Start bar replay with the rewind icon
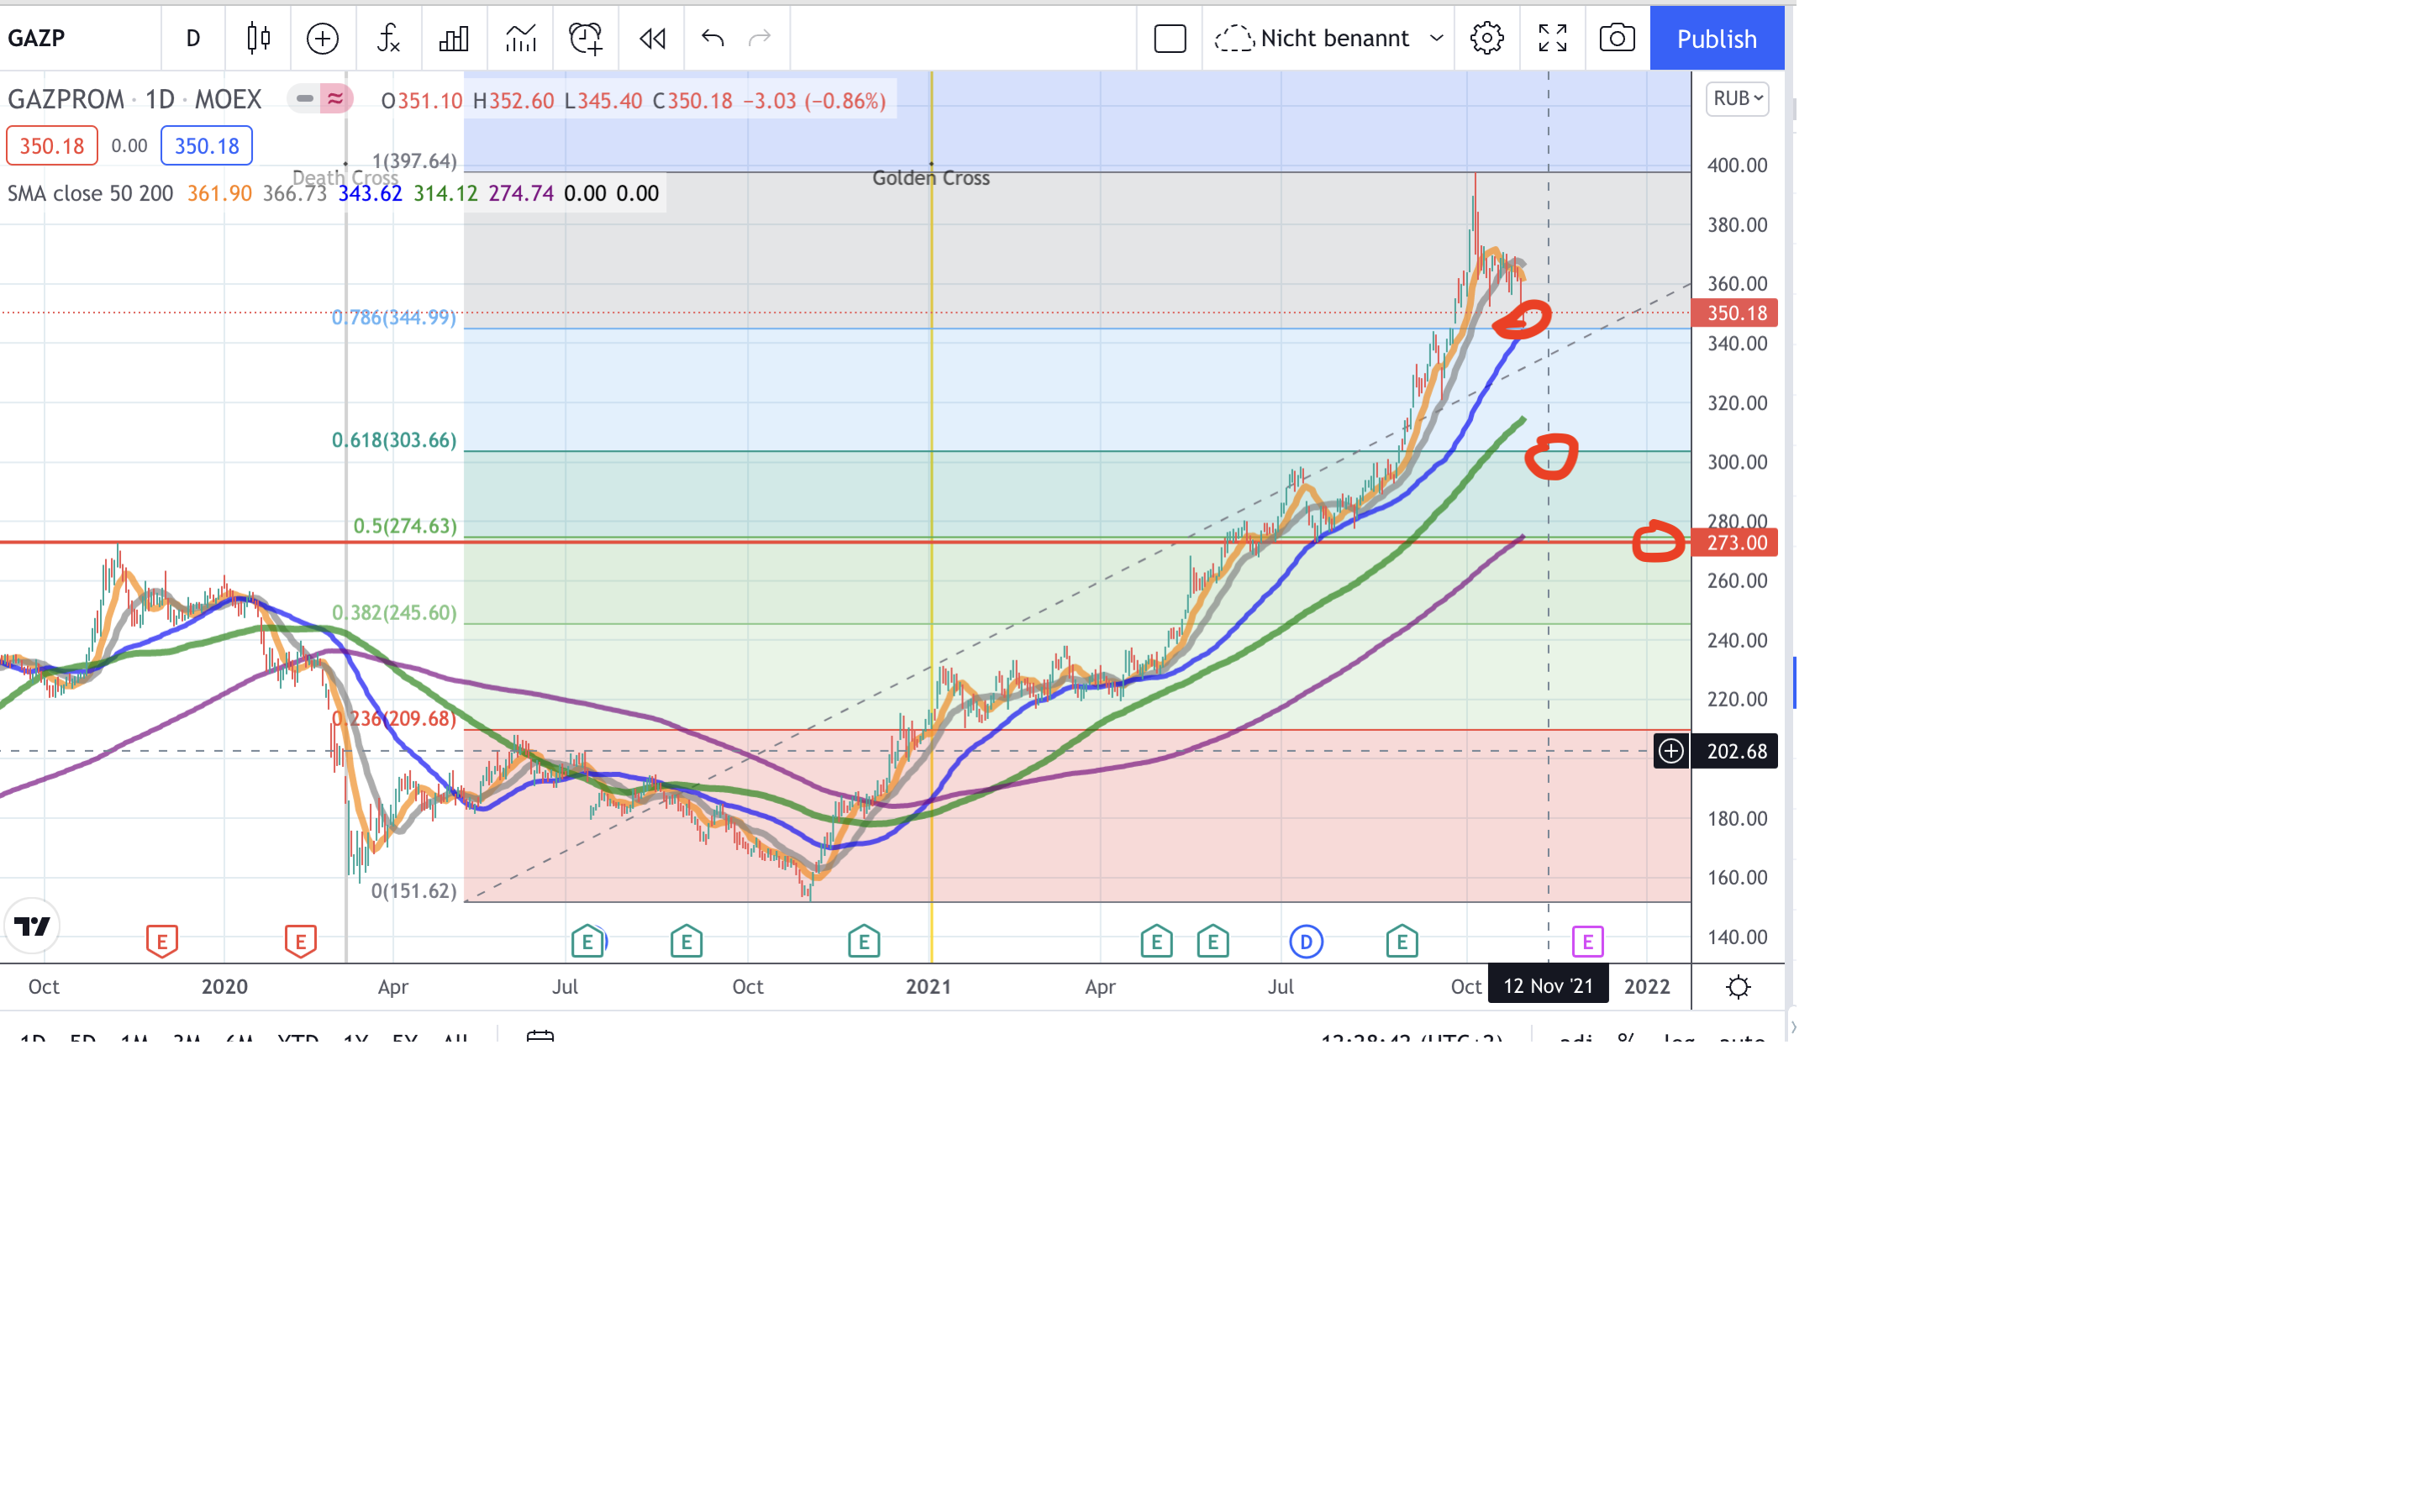 (x=652, y=39)
